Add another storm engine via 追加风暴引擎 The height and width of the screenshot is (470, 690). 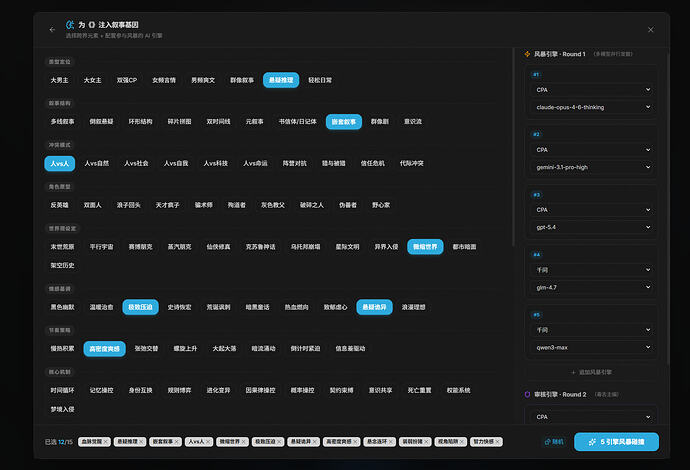pos(592,372)
